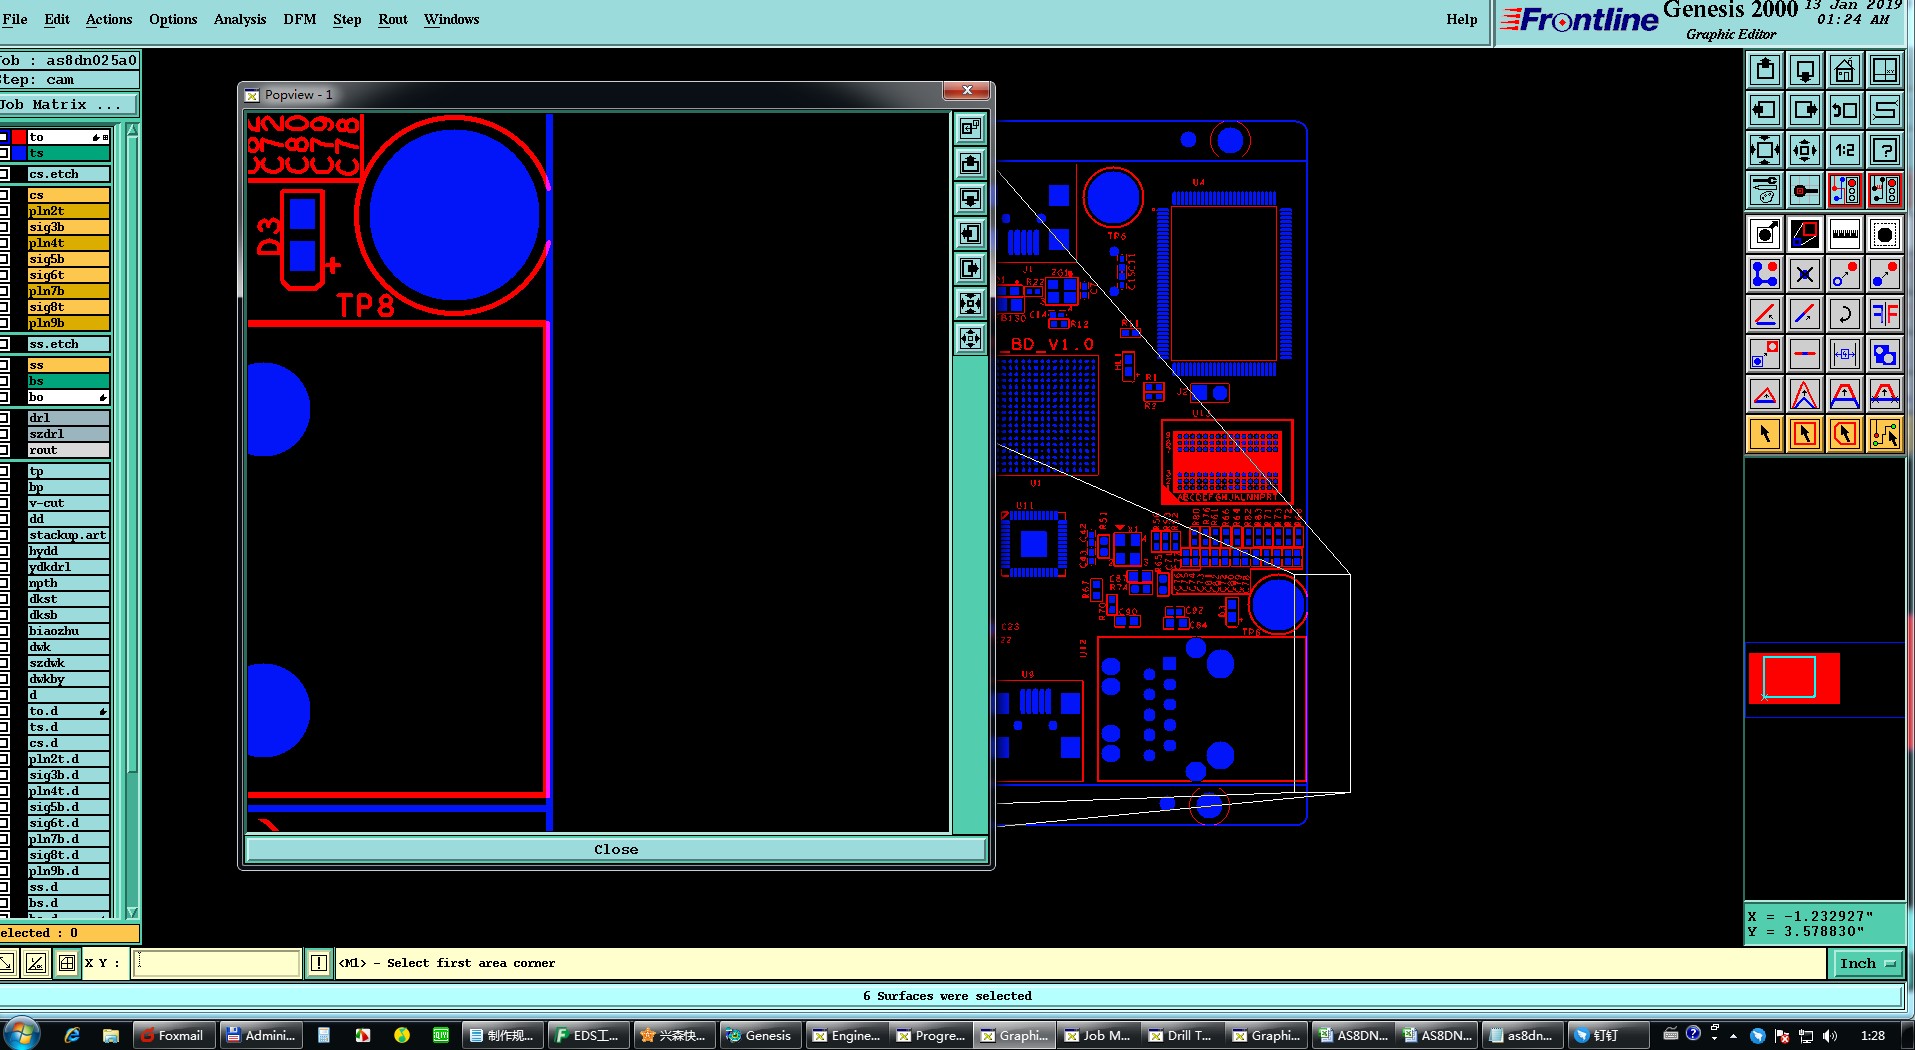This screenshot has height=1050, width=1915.
Task: Click the previous view undo-zoom icon
Action: [x=1845, y=110]
